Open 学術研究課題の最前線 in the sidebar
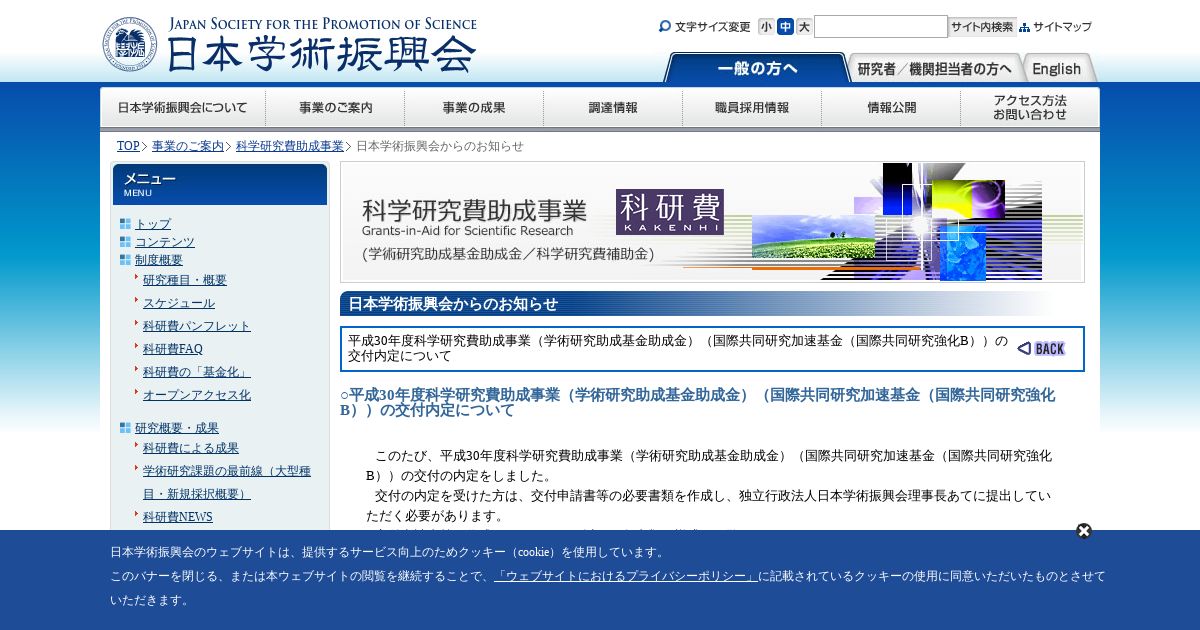Screen dimensions: 1200x630 227,482
